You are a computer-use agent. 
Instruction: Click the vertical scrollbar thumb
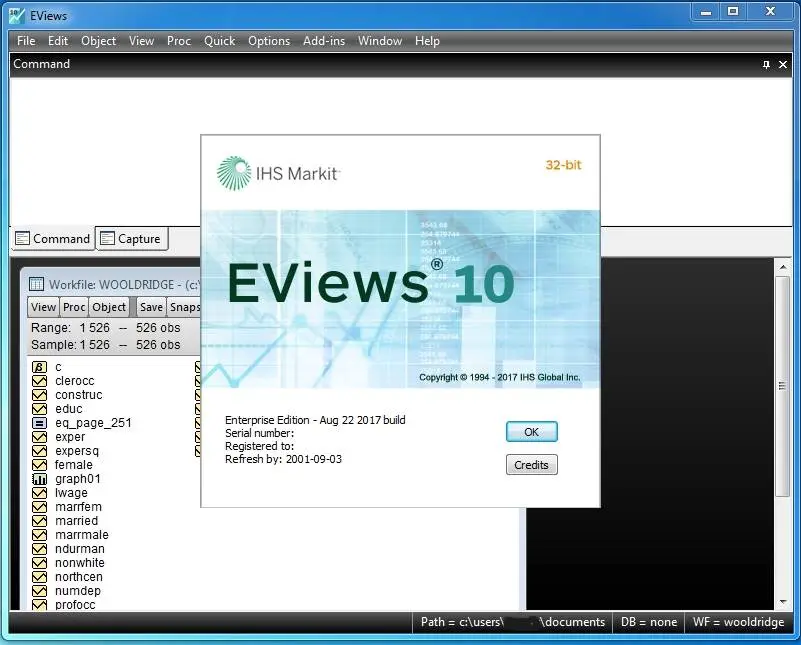783,386
